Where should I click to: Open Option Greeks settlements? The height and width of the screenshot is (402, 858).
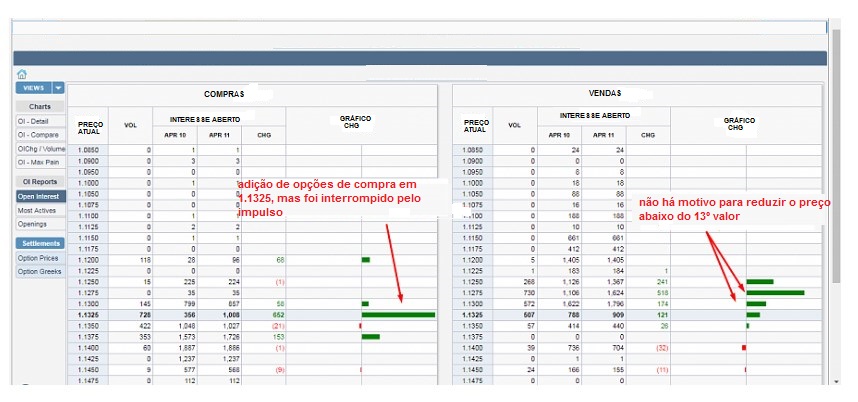coord(39,271)
